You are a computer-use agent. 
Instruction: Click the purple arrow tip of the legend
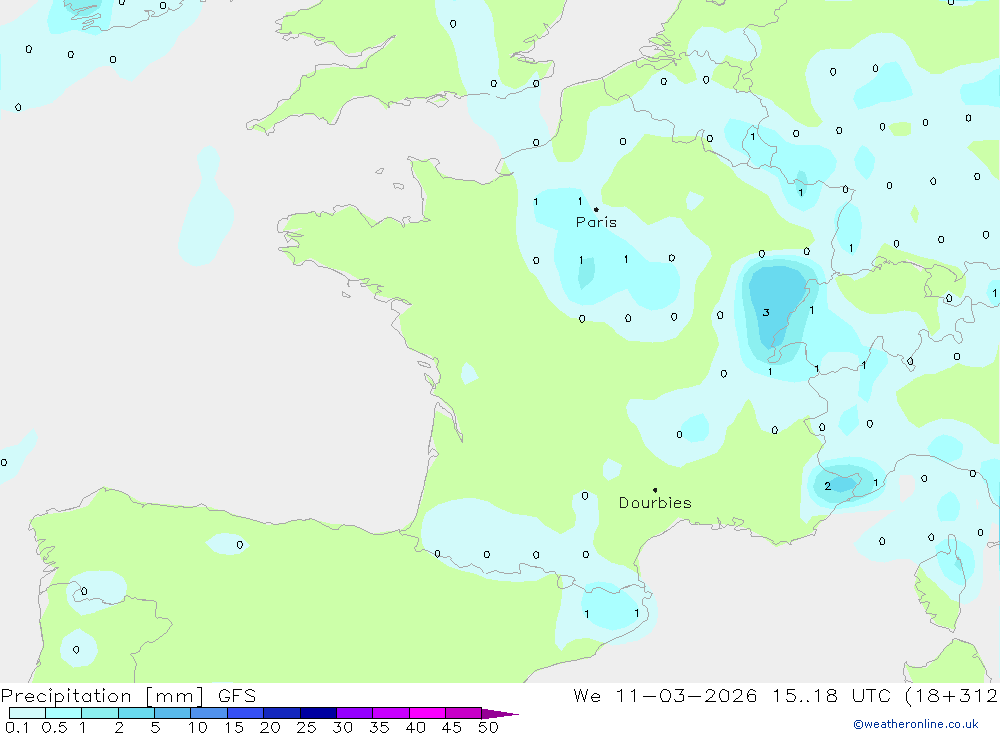coord(501,713)
